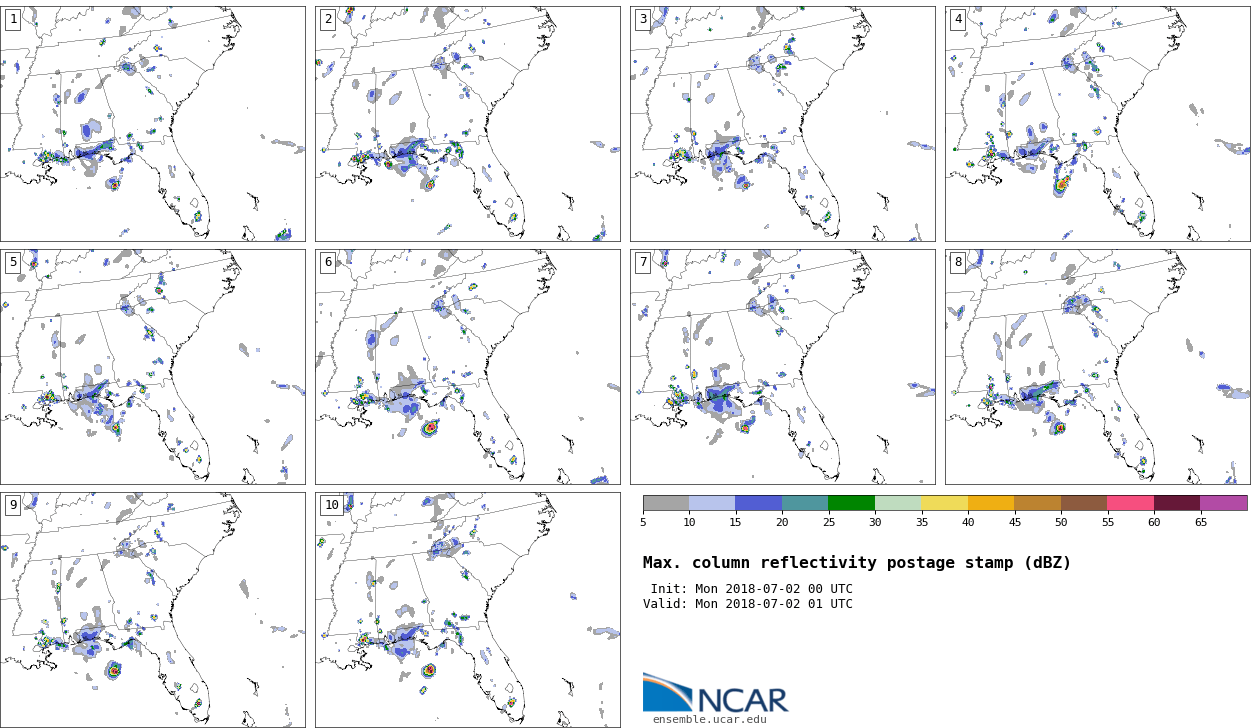Click ensemble member 4 map
The width and height of the screenshot is (1260, 728).
click(1097, 123)
